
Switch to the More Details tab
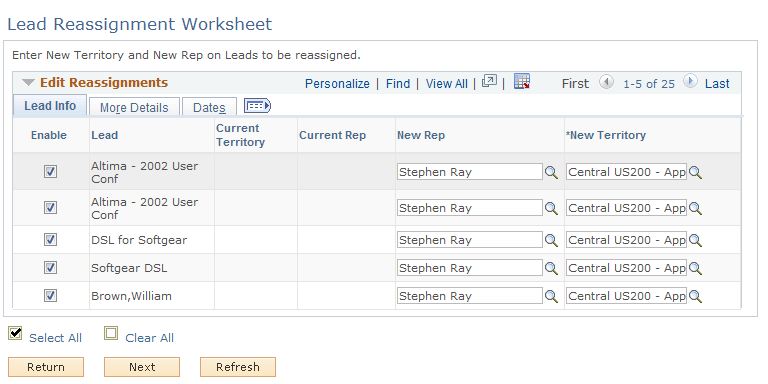point(134,107)
